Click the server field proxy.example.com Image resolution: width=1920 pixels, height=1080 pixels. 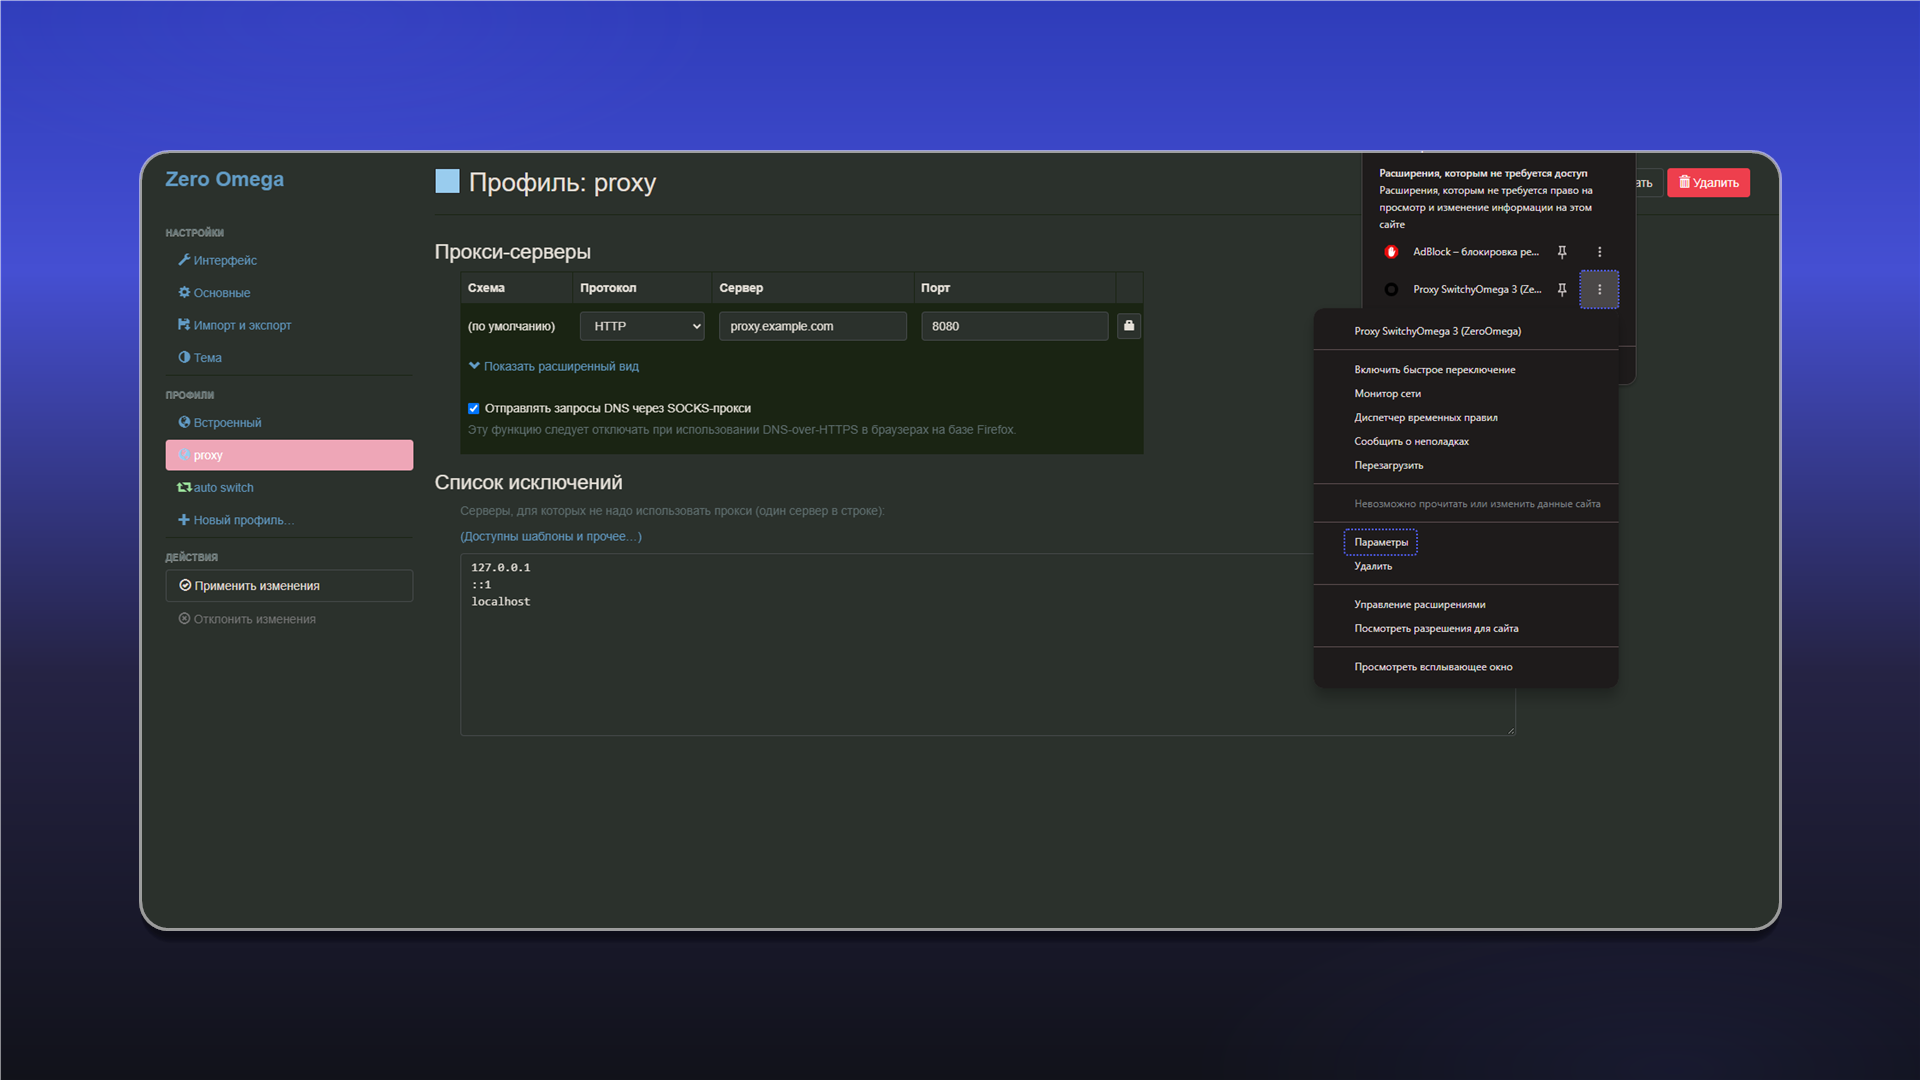point(813,326)
